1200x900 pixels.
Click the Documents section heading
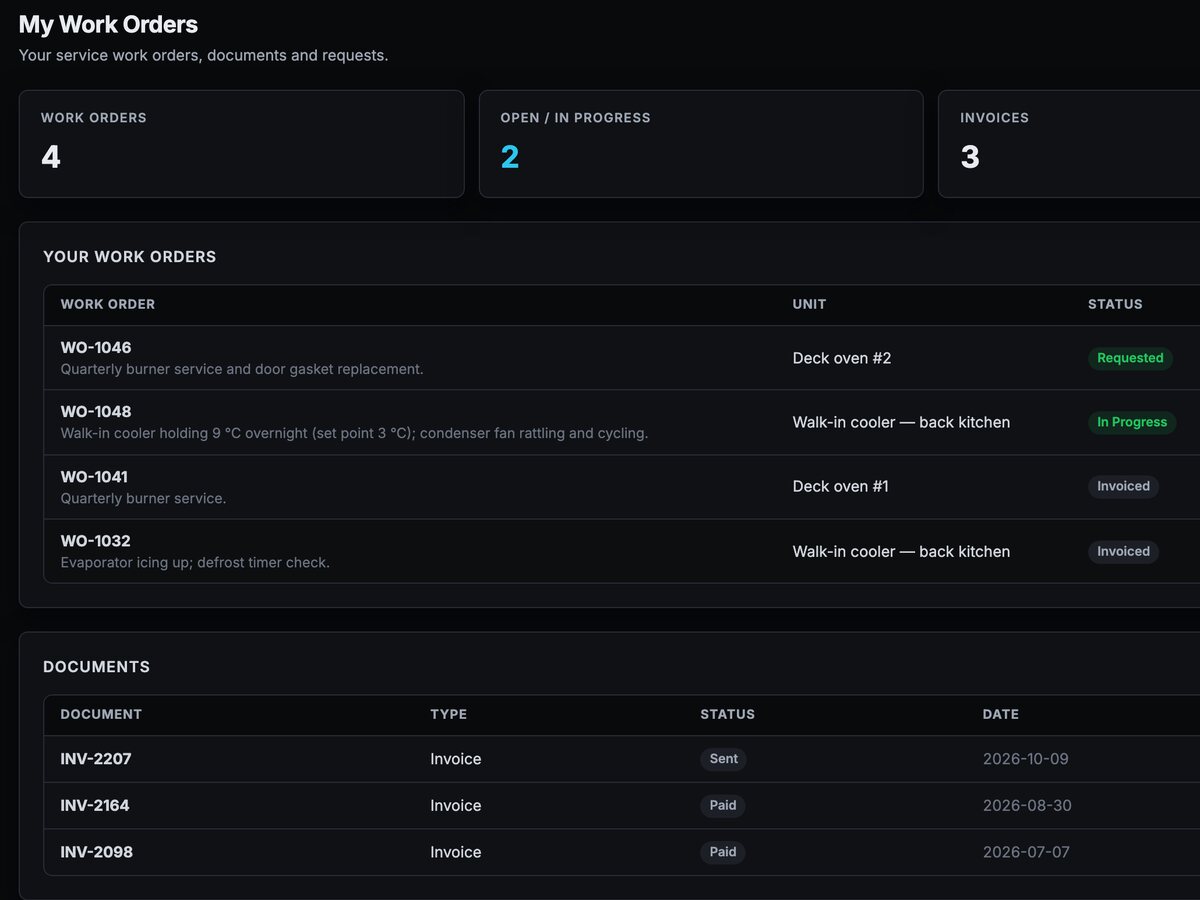click(96, 667)
